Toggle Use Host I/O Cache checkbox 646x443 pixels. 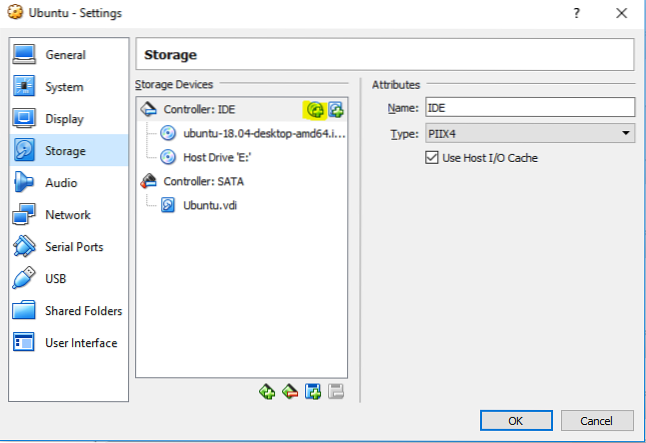click(433, 158)
